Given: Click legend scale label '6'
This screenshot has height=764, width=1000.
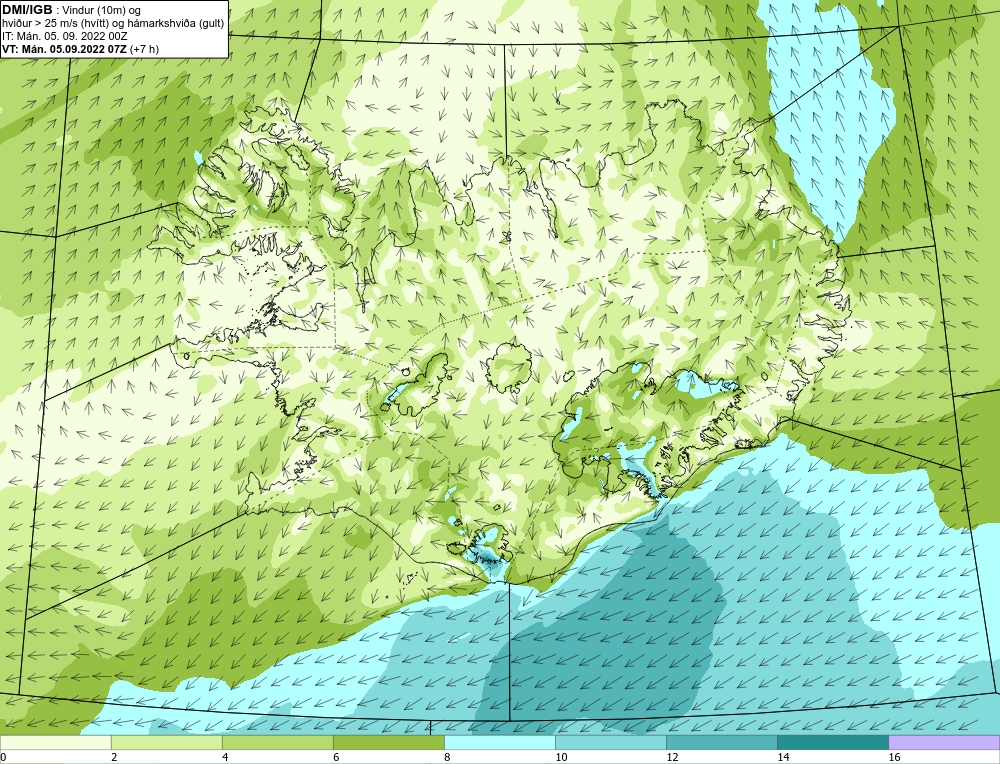Looking at the screenshot, I should tap(336, 757).
